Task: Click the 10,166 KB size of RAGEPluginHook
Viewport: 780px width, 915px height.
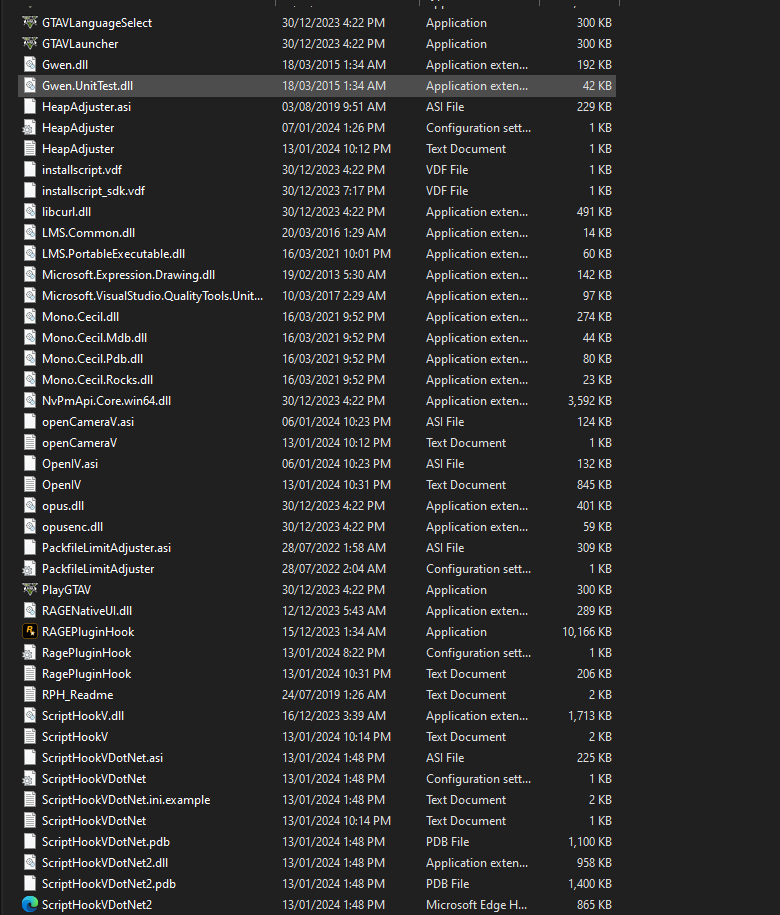Action: (x=587, y=632)
